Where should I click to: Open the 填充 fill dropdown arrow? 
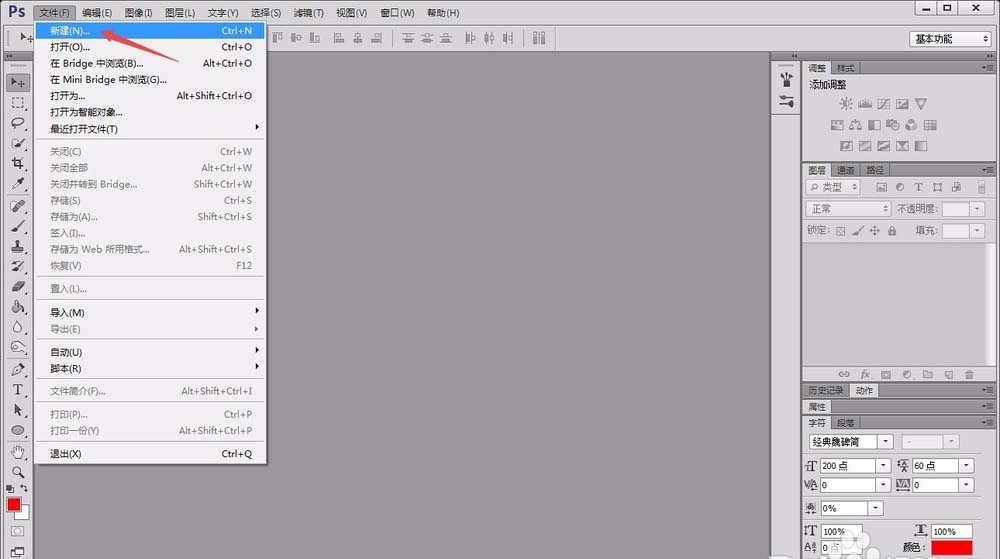[x=977, y=231]
